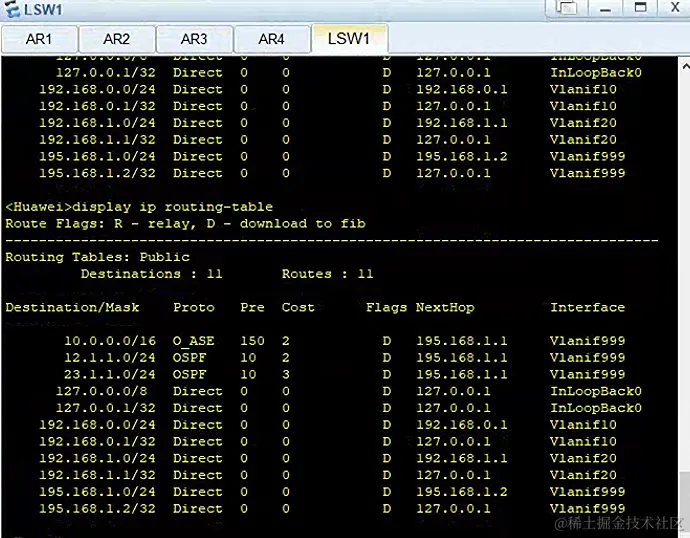Click the LSW1 window title icon
This screenshot has width=690, height=538.
pos(12,9)
